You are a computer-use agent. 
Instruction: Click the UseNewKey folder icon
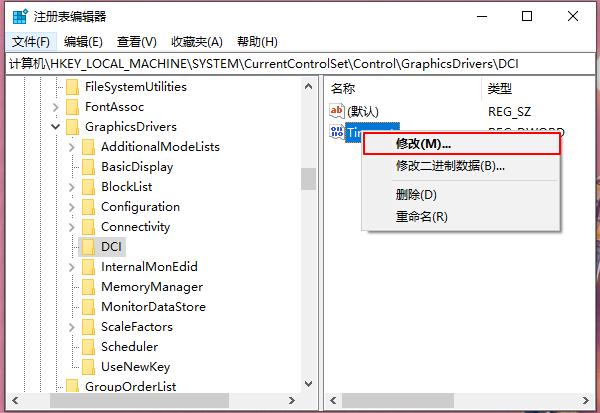point(88,367)
